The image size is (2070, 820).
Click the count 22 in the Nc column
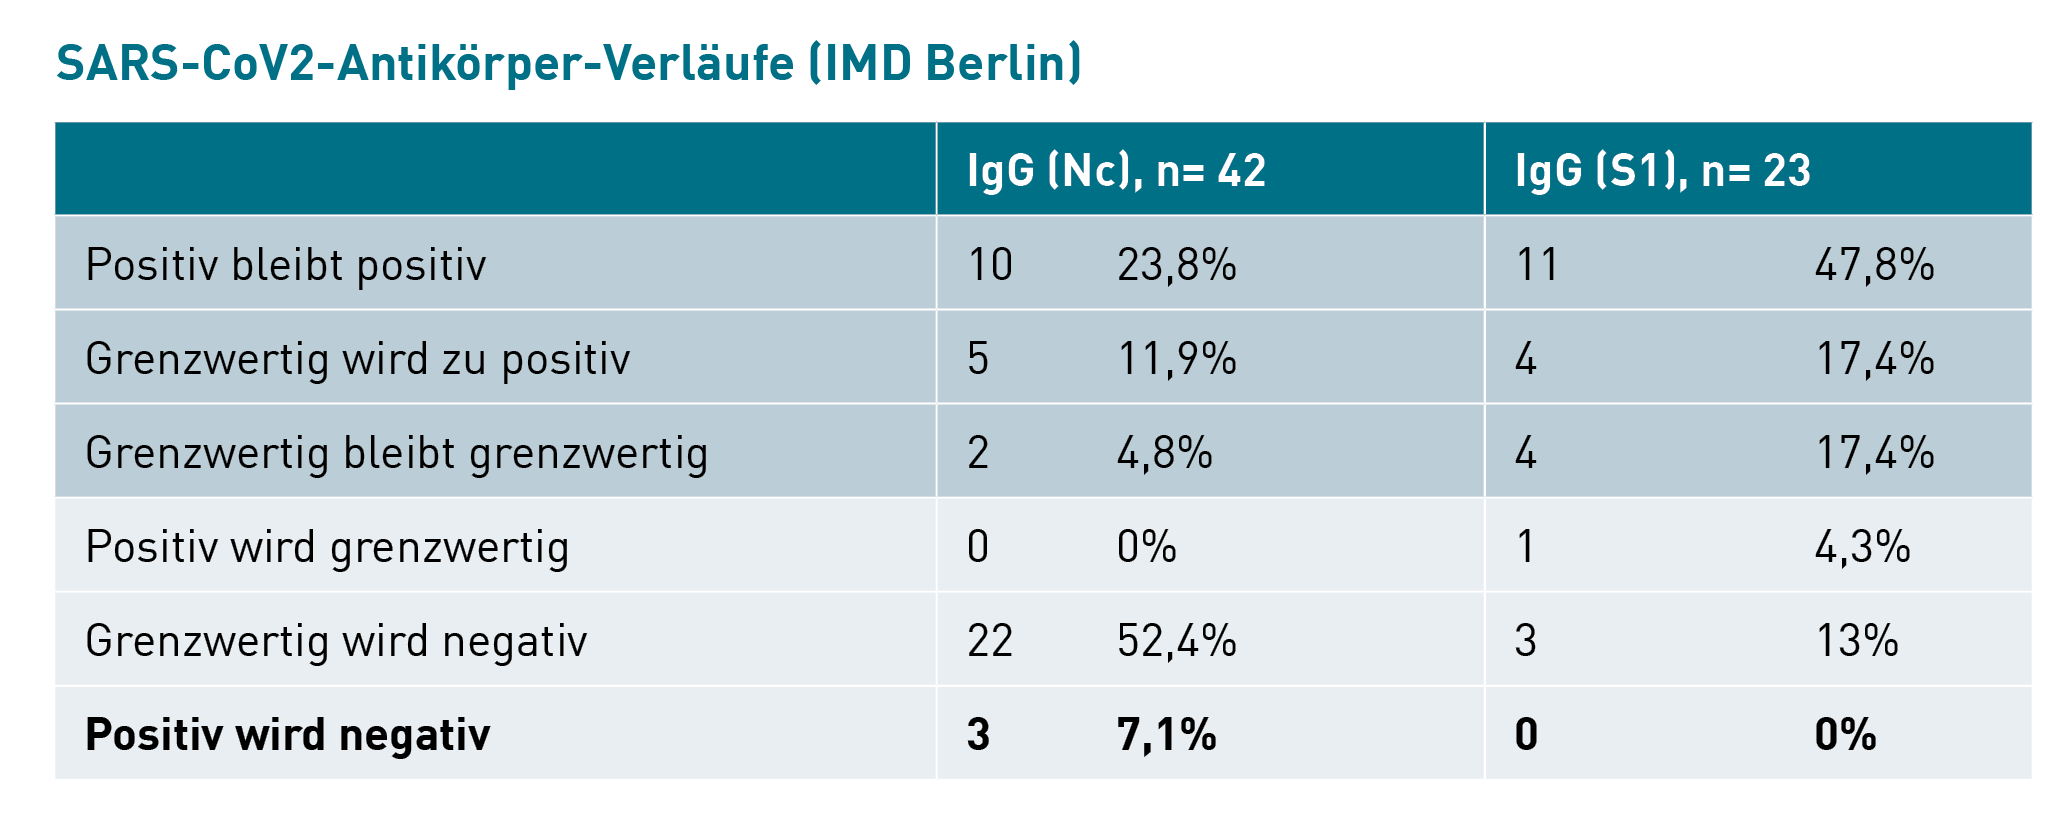click(990, 641)
